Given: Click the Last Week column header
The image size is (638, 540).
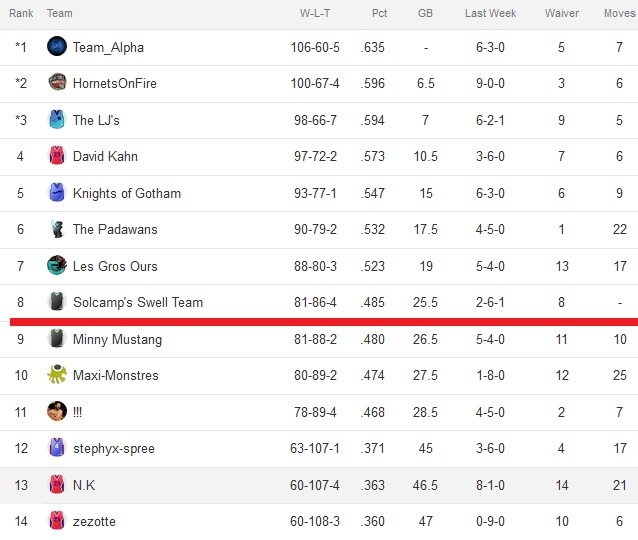Looking at the screenshot, I should 490,13.
